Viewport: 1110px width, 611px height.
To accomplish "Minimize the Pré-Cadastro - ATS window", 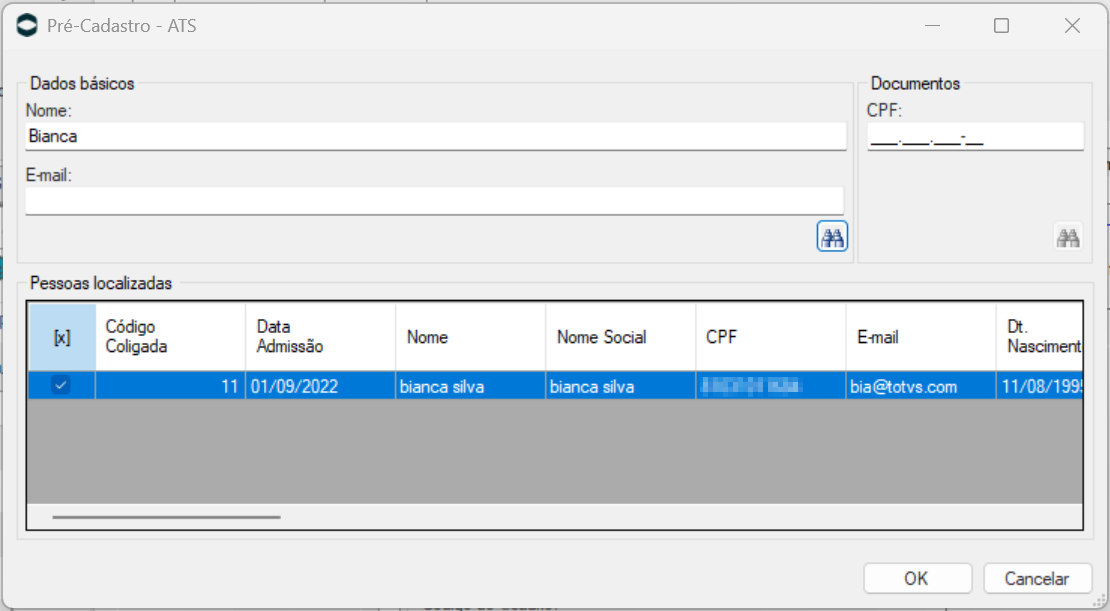I will tap(932, 25).
